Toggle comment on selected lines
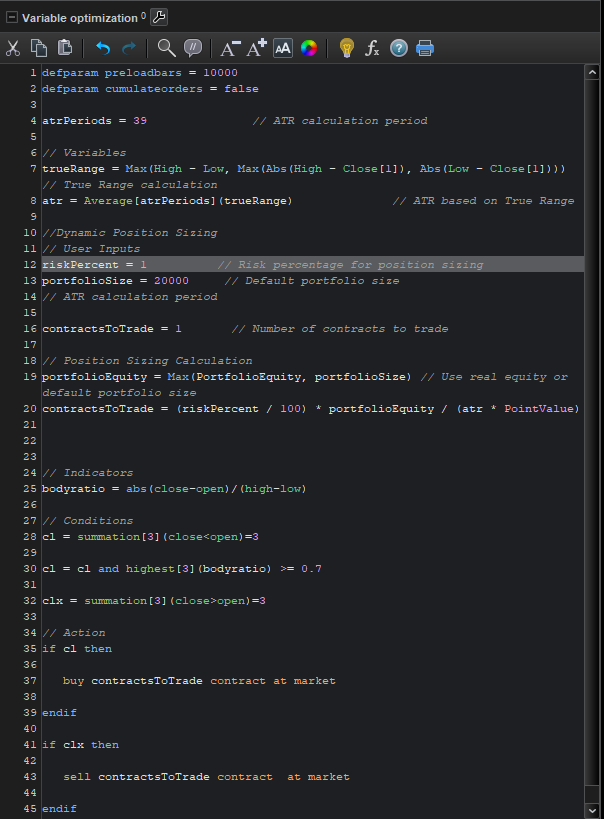This screenshot has height=819, width=604. point(193,48)
